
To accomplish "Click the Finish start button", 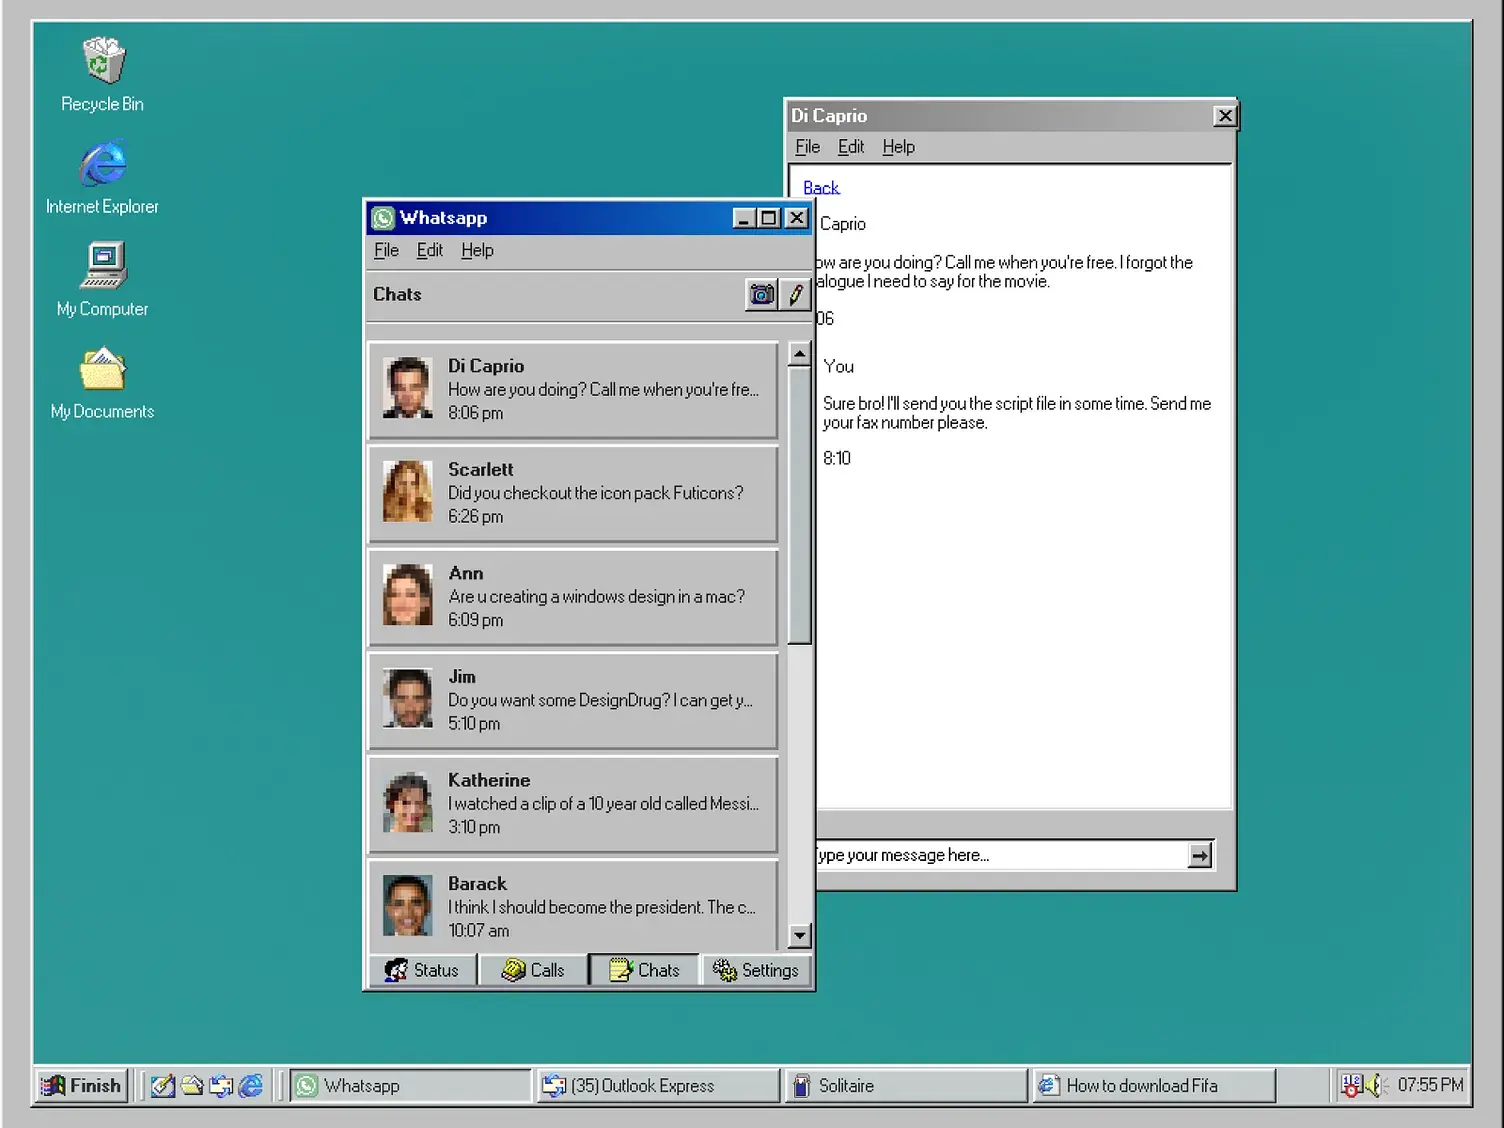I will point(82,1085).
